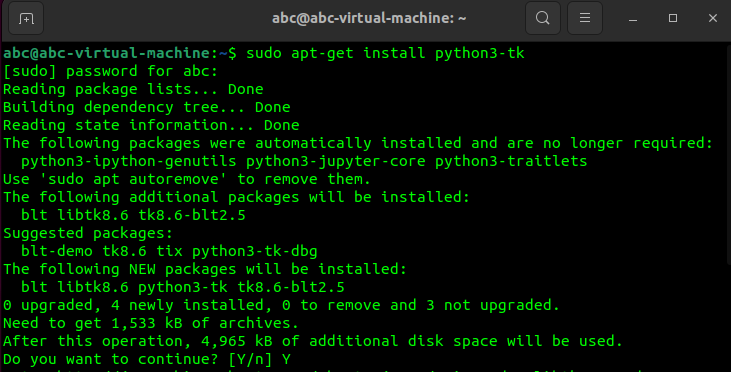Image resolution: width=731 pixels, height=372 pixels.
Task: Click the terminal vertical scrollbar
Action: point(728,152)
